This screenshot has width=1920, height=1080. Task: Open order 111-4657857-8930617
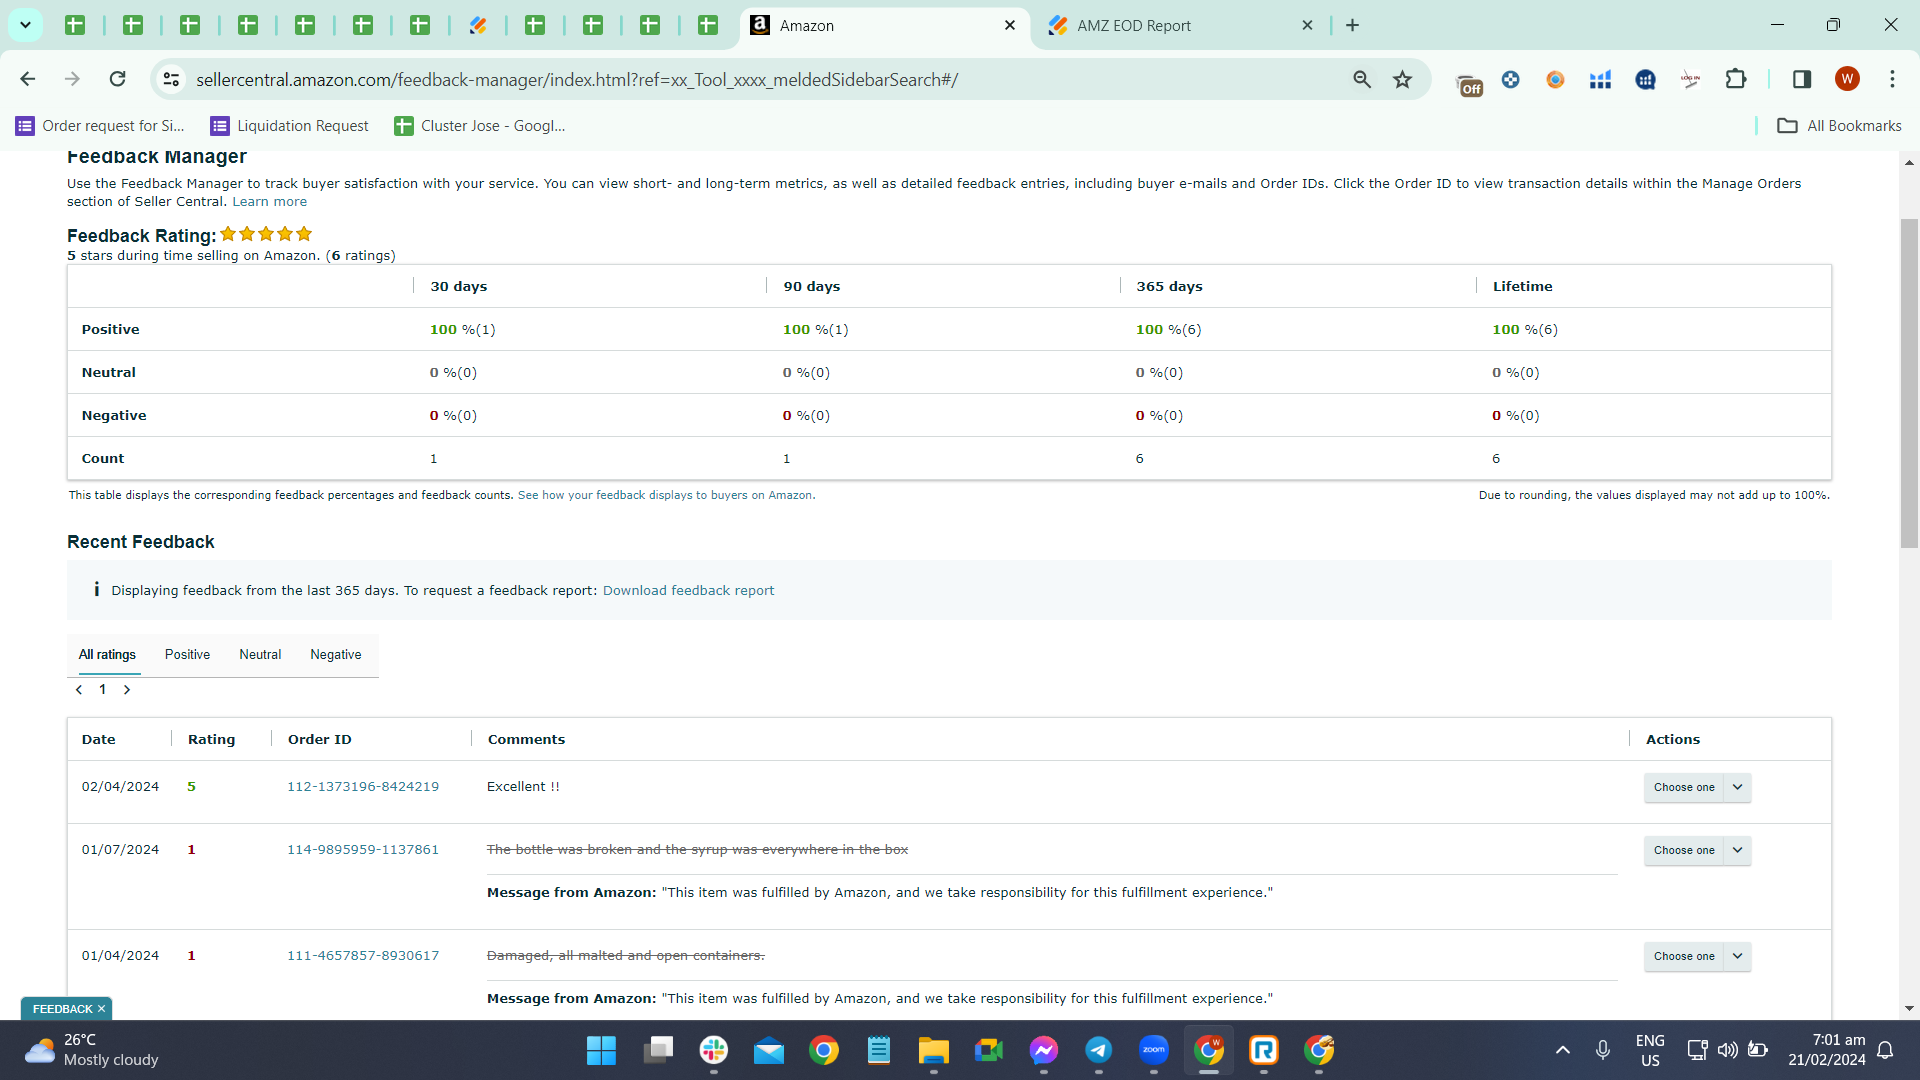click(363, 955)
